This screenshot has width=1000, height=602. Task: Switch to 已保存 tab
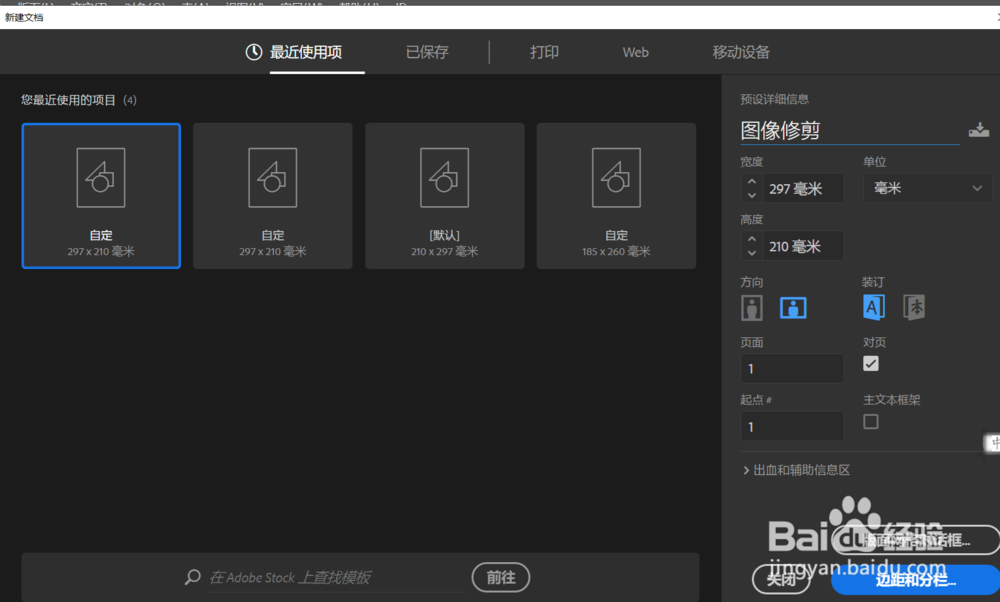pos(427,52)
